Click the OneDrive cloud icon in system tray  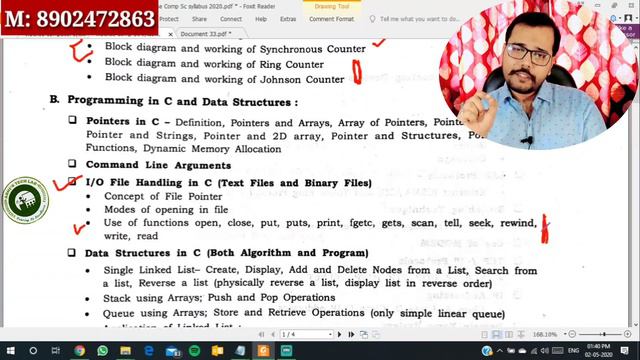click(x=522, y=351)
